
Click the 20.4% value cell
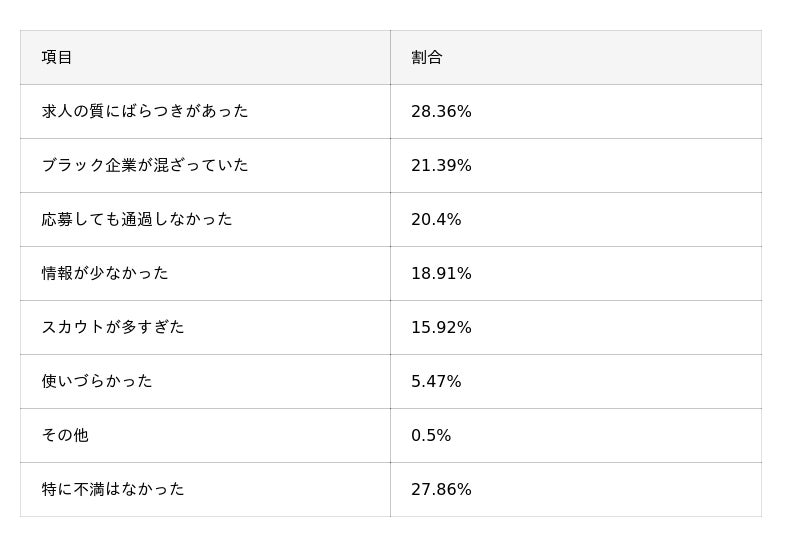436,220
